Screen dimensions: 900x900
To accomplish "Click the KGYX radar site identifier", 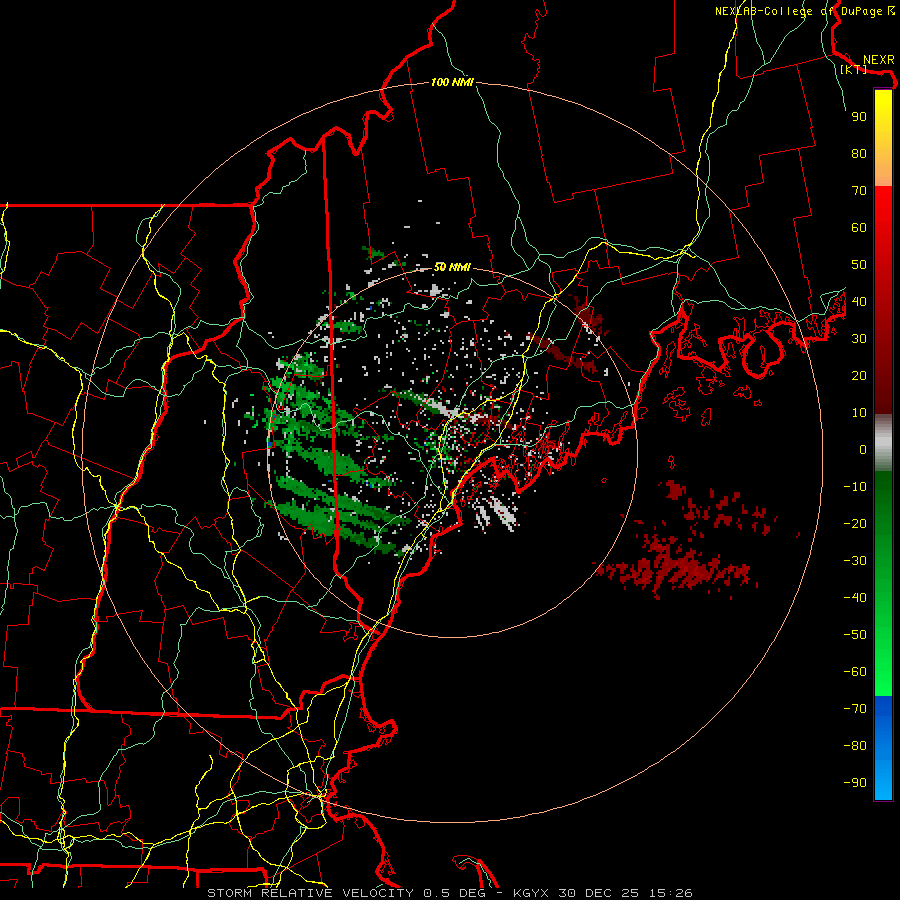I will point(531,893).
